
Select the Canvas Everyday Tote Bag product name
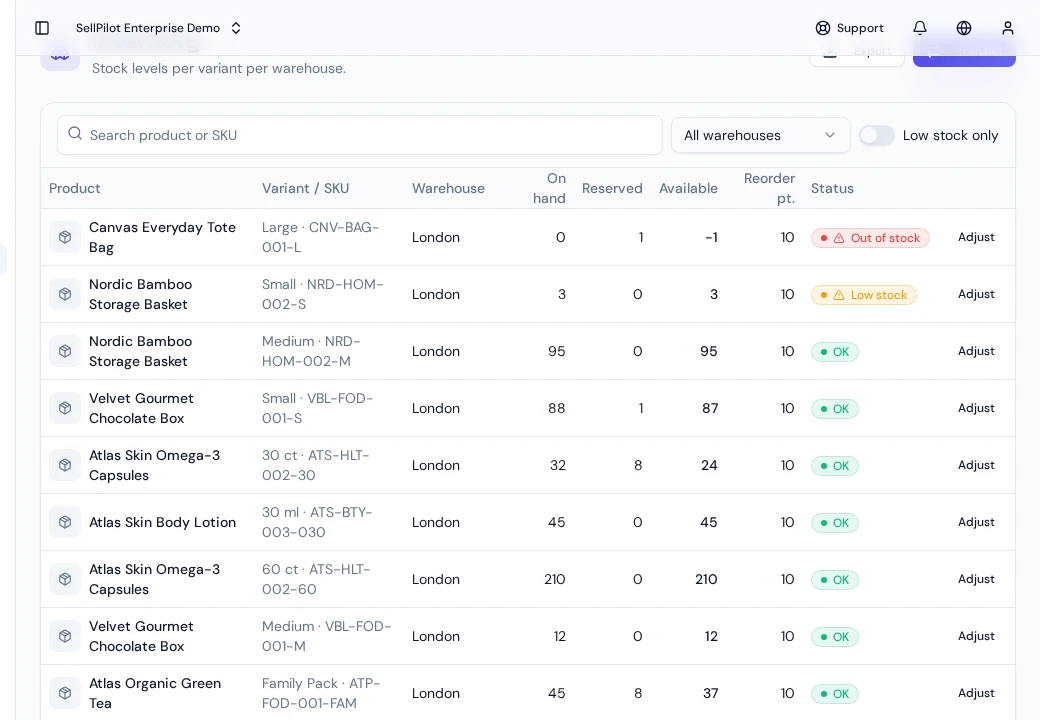tap(162, 237)
